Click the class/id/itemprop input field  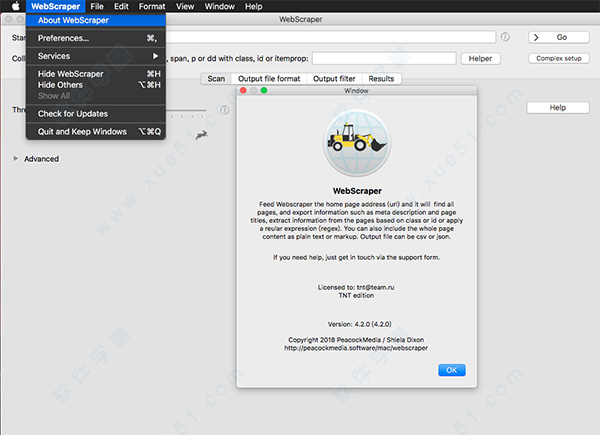[x=384, y=59]
